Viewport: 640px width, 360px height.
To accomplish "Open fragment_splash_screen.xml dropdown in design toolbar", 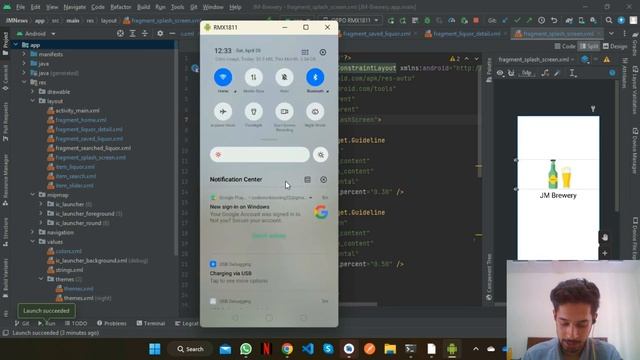I will pos(536,60).
